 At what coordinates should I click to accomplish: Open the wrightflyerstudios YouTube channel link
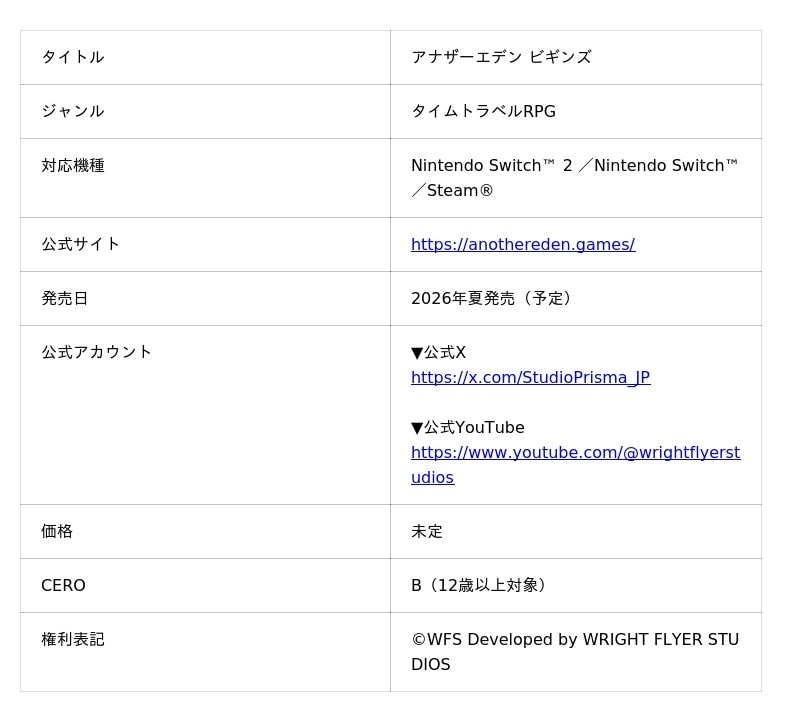pos(575,453)
